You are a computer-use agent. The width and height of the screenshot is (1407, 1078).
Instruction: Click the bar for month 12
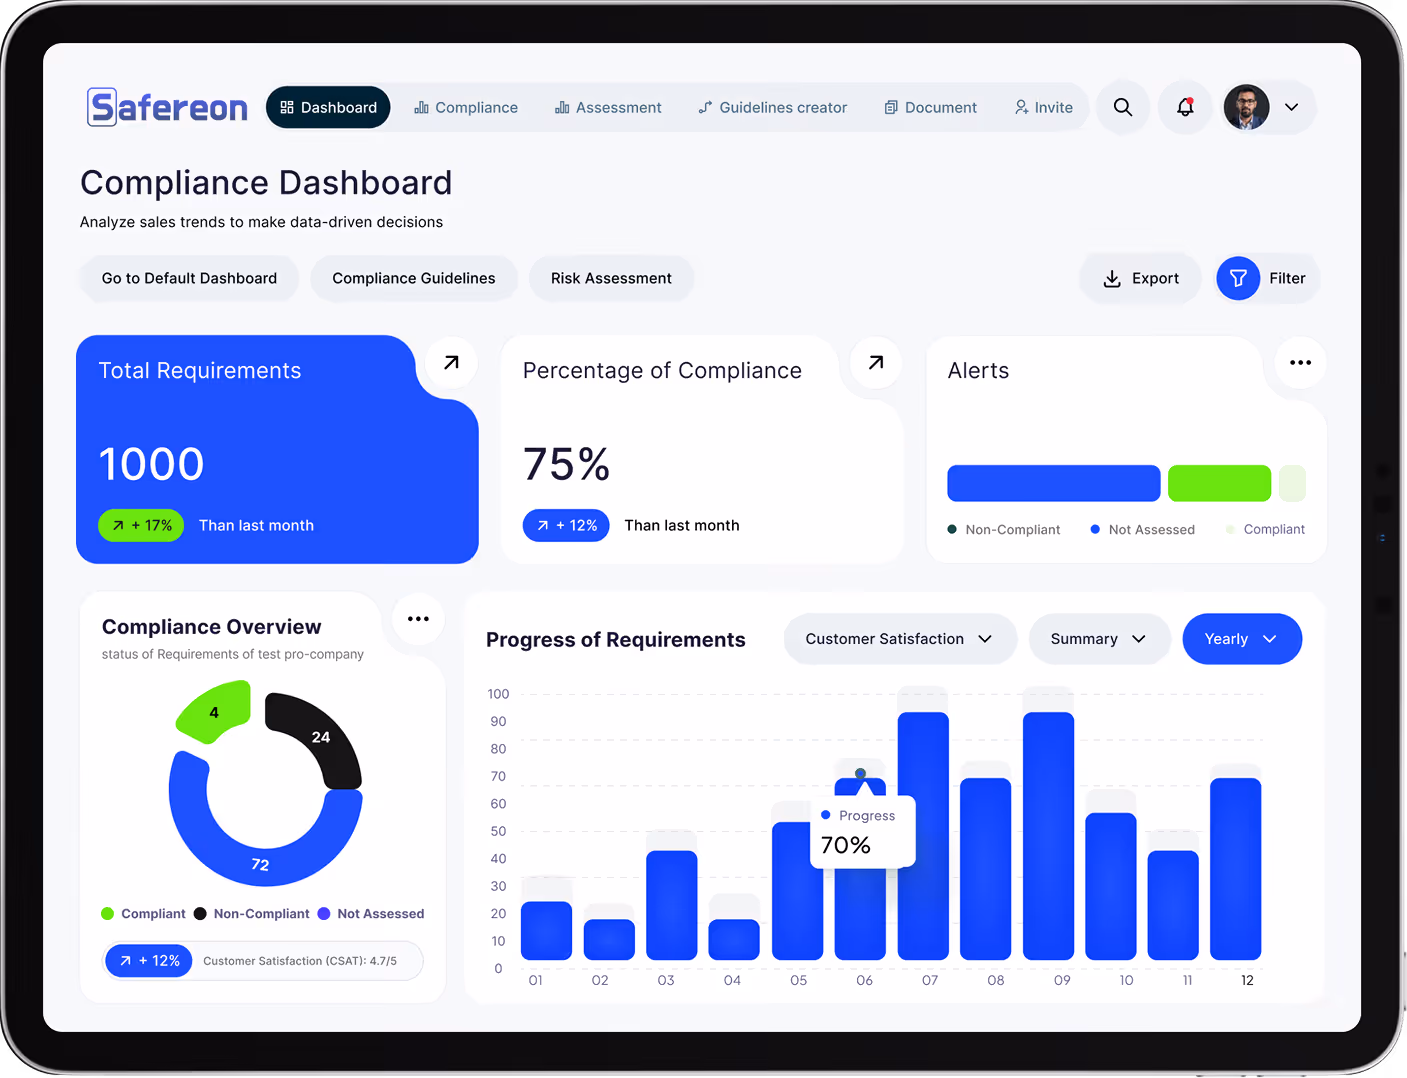point(1236,869)
